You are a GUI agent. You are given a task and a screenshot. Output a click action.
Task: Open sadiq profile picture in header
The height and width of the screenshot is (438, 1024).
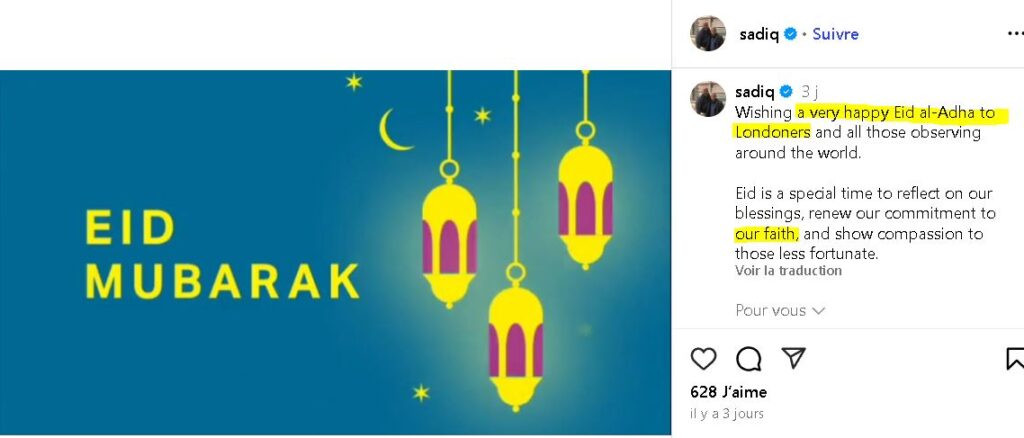pos(708,33)
